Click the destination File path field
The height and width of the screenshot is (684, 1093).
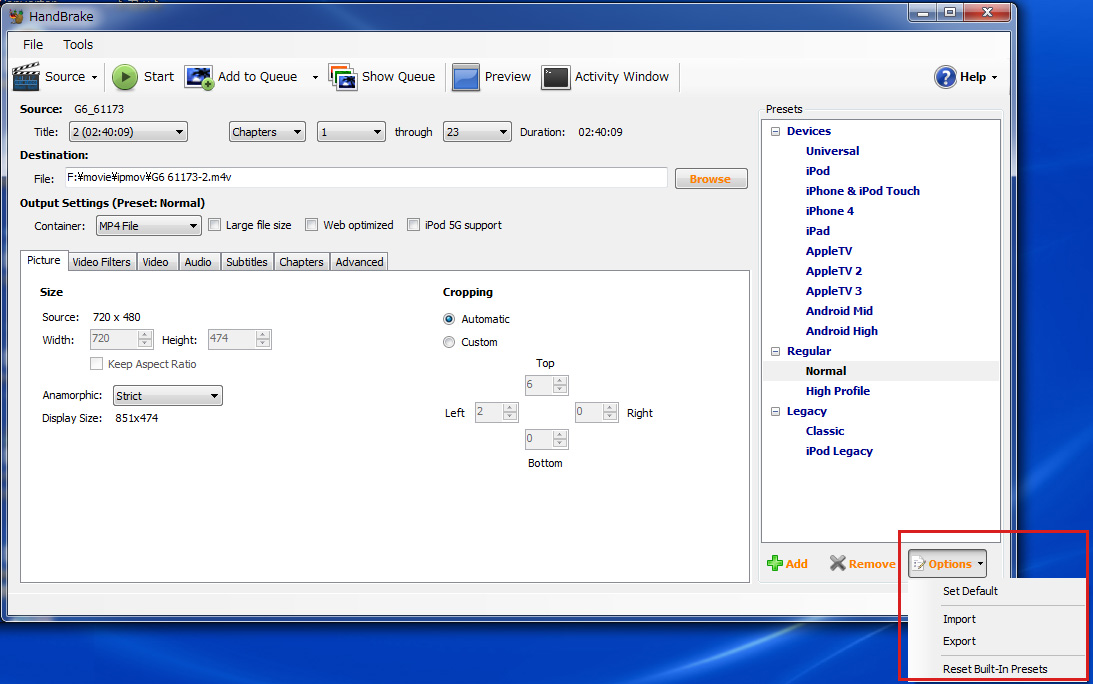click(x=366, y=178)
